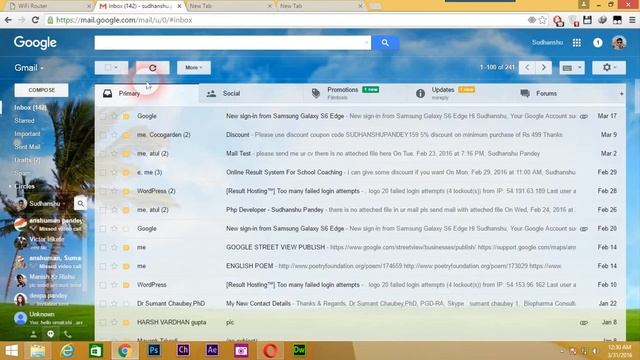Image resolution: width=640 pixels, height=360 pixels.
Task: Switch to the Updates tab
Action: click(x=460, y=93)
